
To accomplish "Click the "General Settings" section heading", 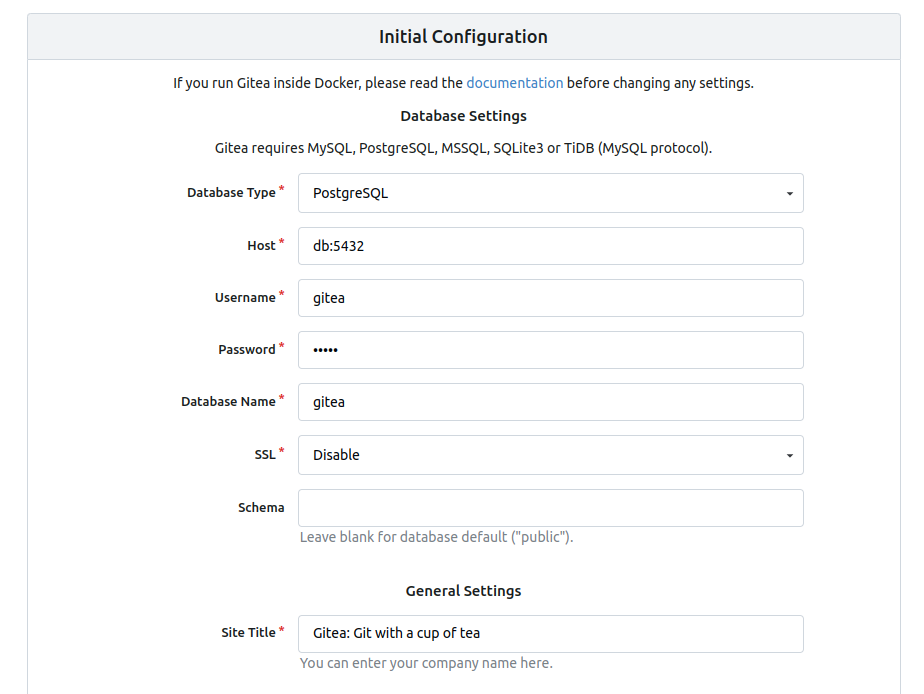I will click(x=463, y=591).
